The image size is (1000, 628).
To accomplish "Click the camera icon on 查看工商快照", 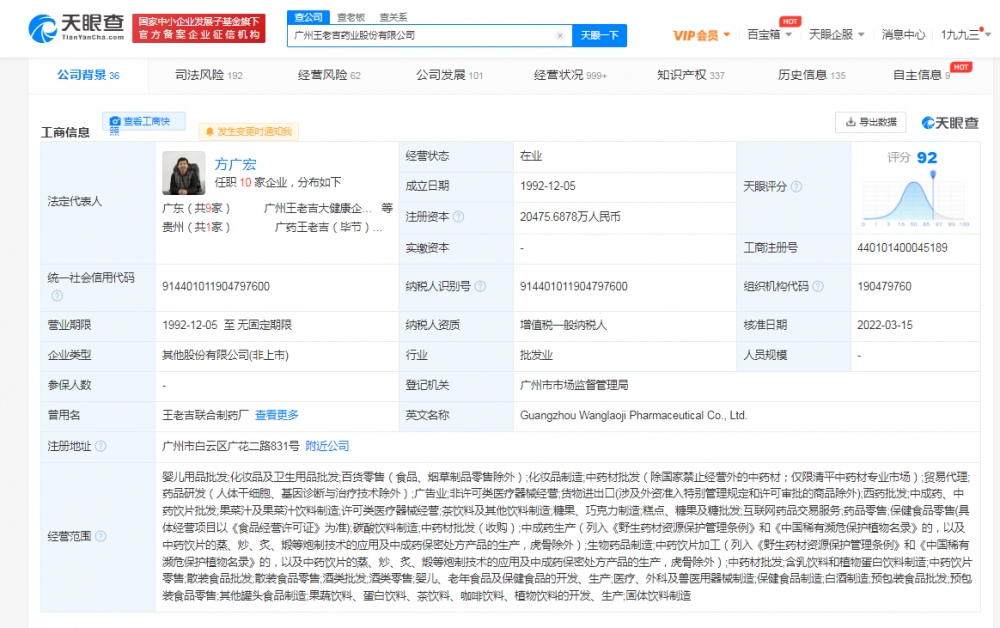I will point(115,122).
